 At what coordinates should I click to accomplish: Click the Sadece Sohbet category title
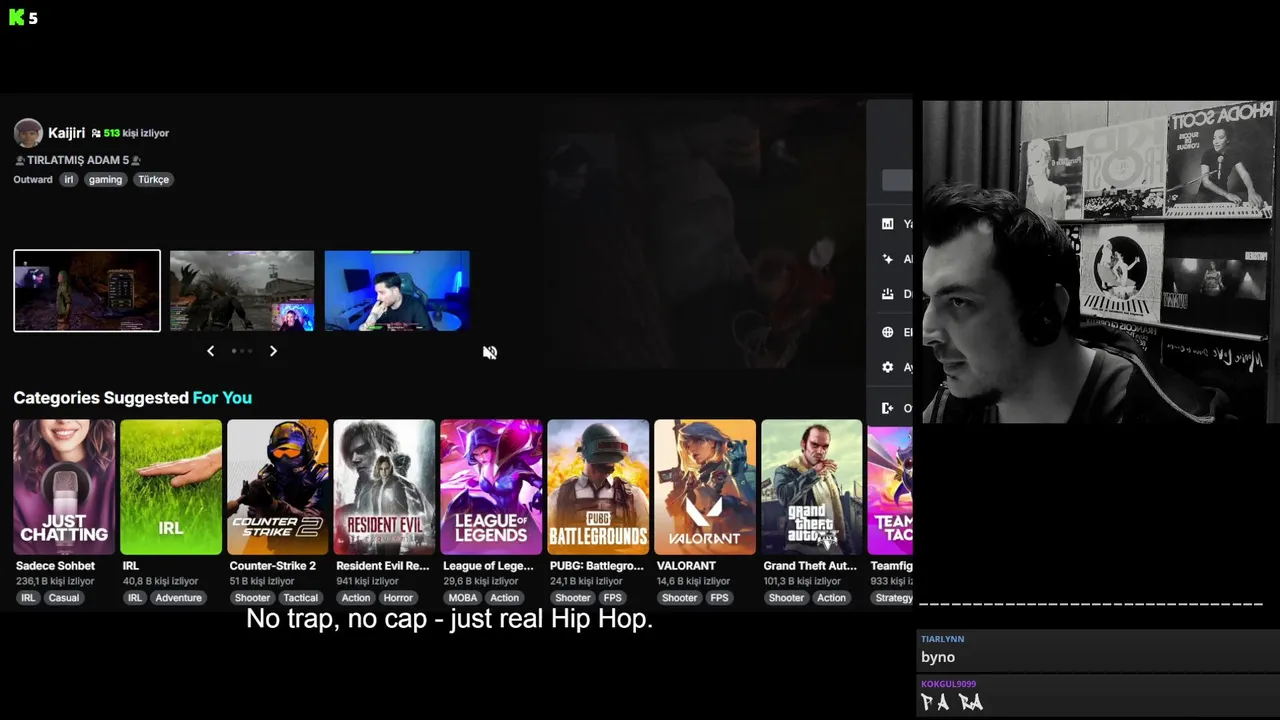pyautogui.click(x=55, y=566)
